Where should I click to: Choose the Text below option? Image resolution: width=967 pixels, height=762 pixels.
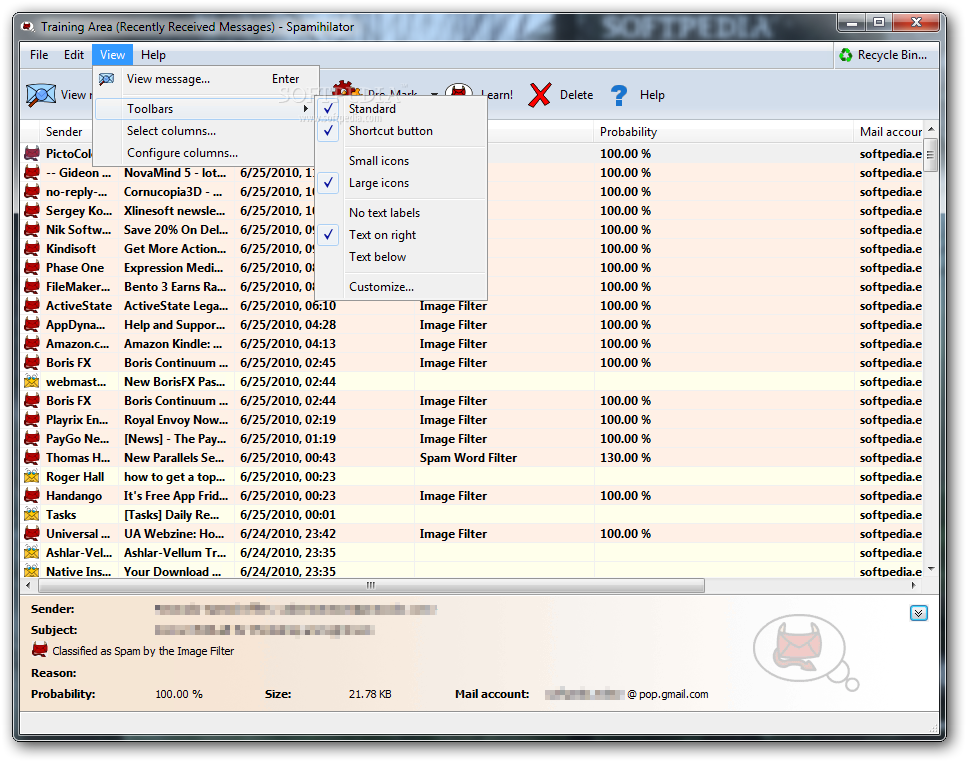point(401,257)
